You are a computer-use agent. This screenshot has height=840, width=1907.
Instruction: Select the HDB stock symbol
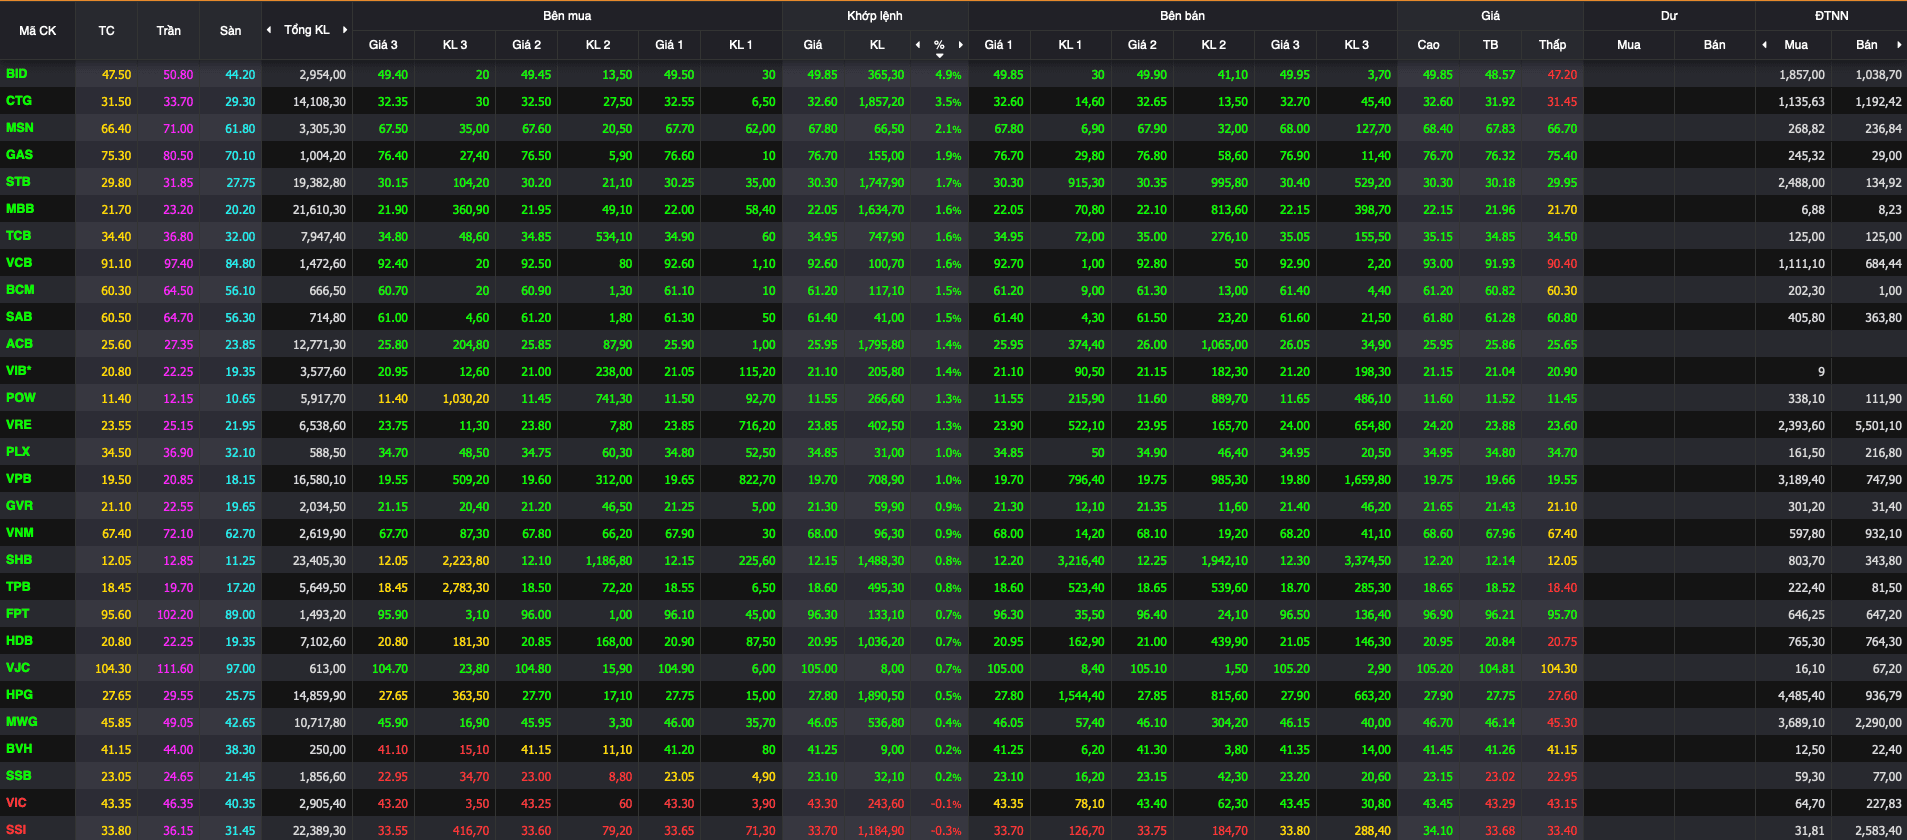click(19, 641)
